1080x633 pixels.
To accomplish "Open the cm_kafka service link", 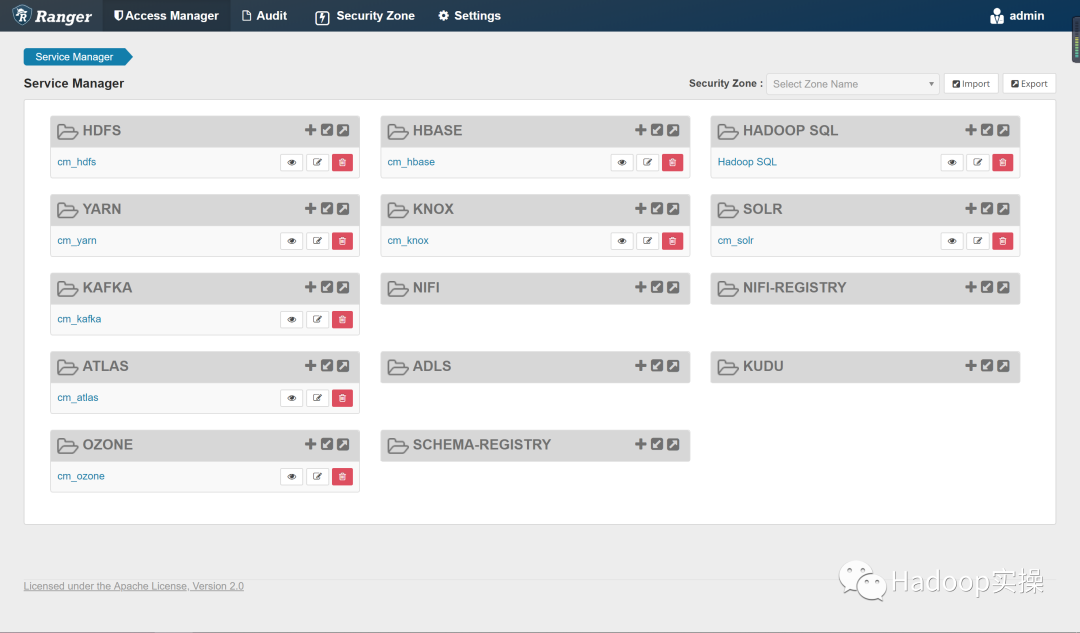I will click(79, 320).
